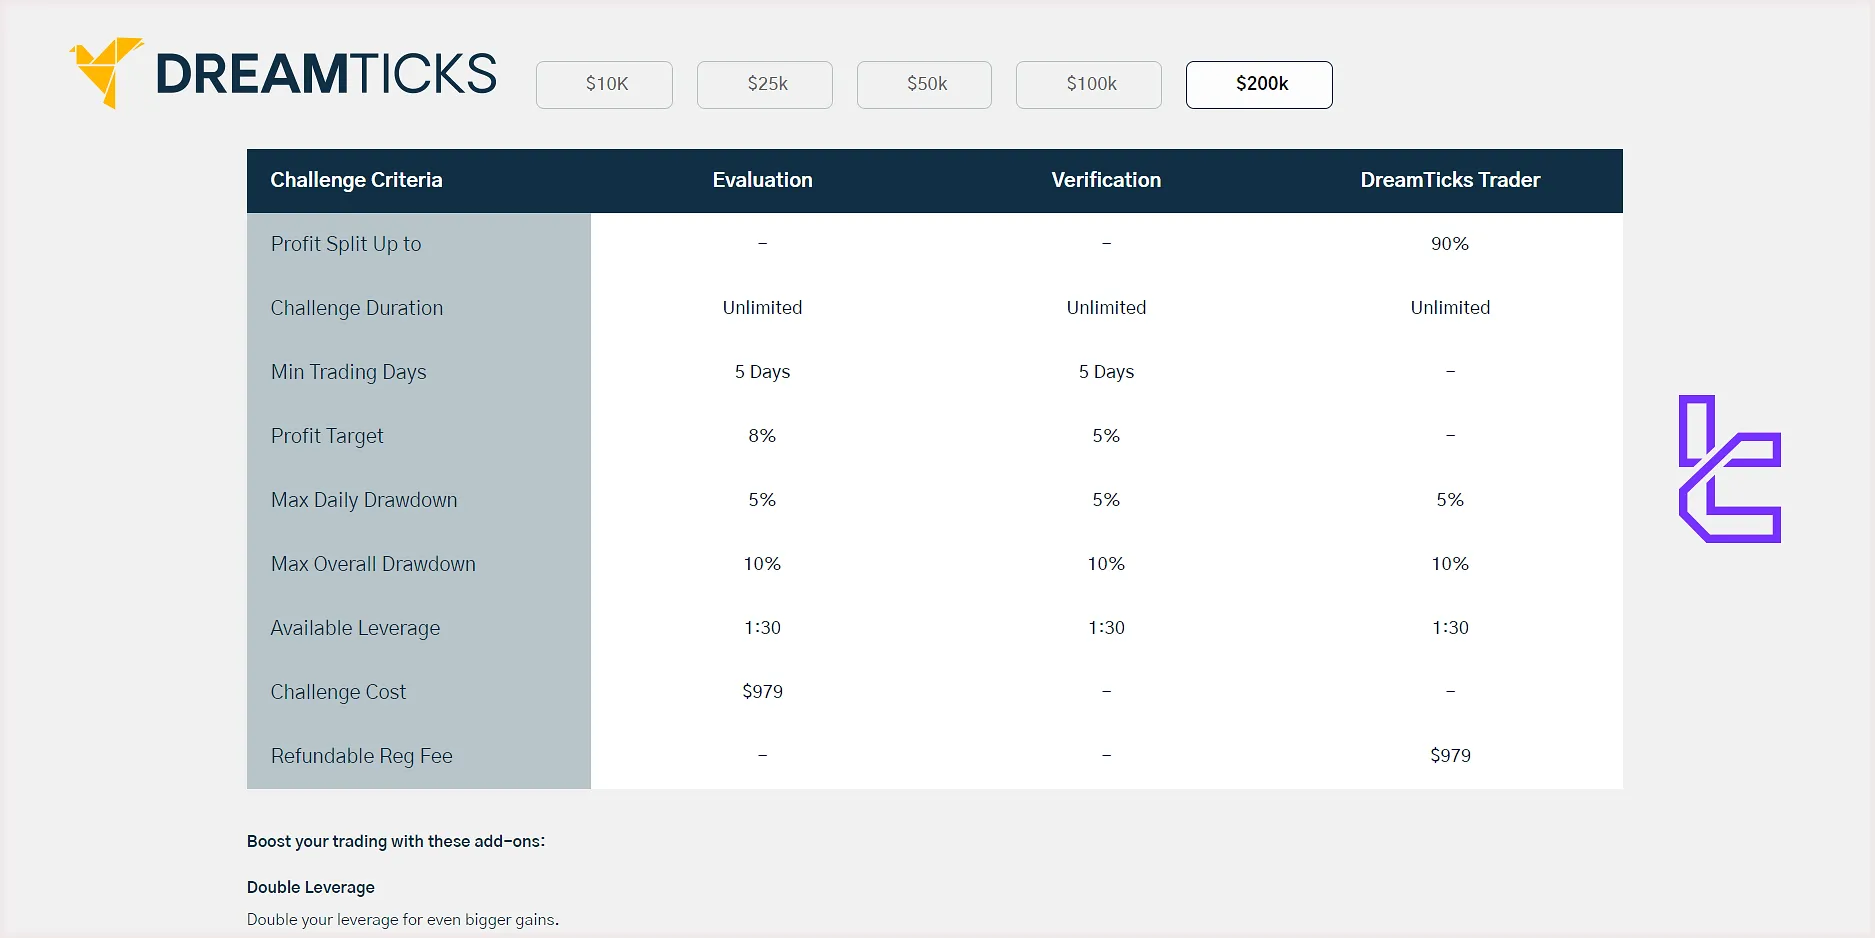Click the Challenge Duration row label
The height and width of the screenshot is (938, 1875).
pos(357,308)
